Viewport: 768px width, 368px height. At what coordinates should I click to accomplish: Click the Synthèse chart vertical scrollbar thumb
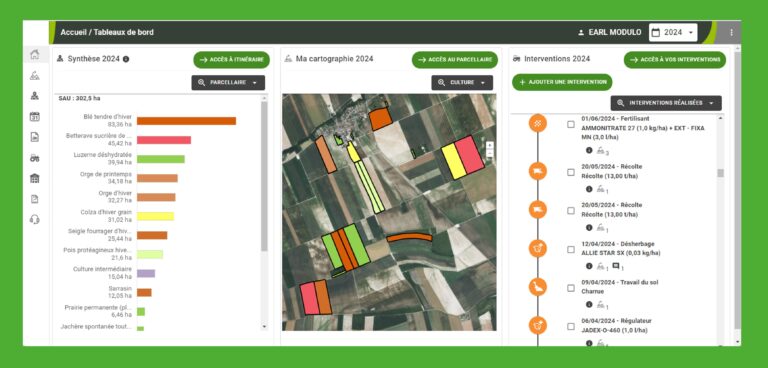point(264,176)
